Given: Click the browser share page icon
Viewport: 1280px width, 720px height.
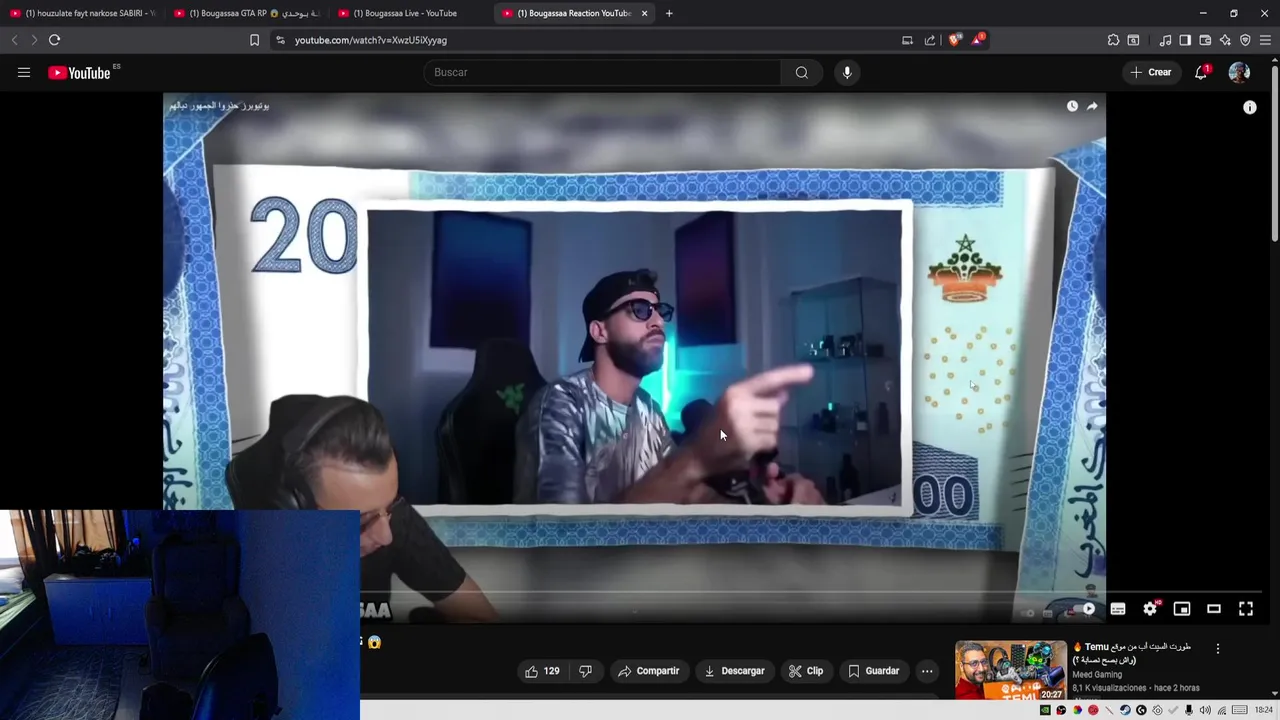Looking at the screenshot, I should (930, 40).
